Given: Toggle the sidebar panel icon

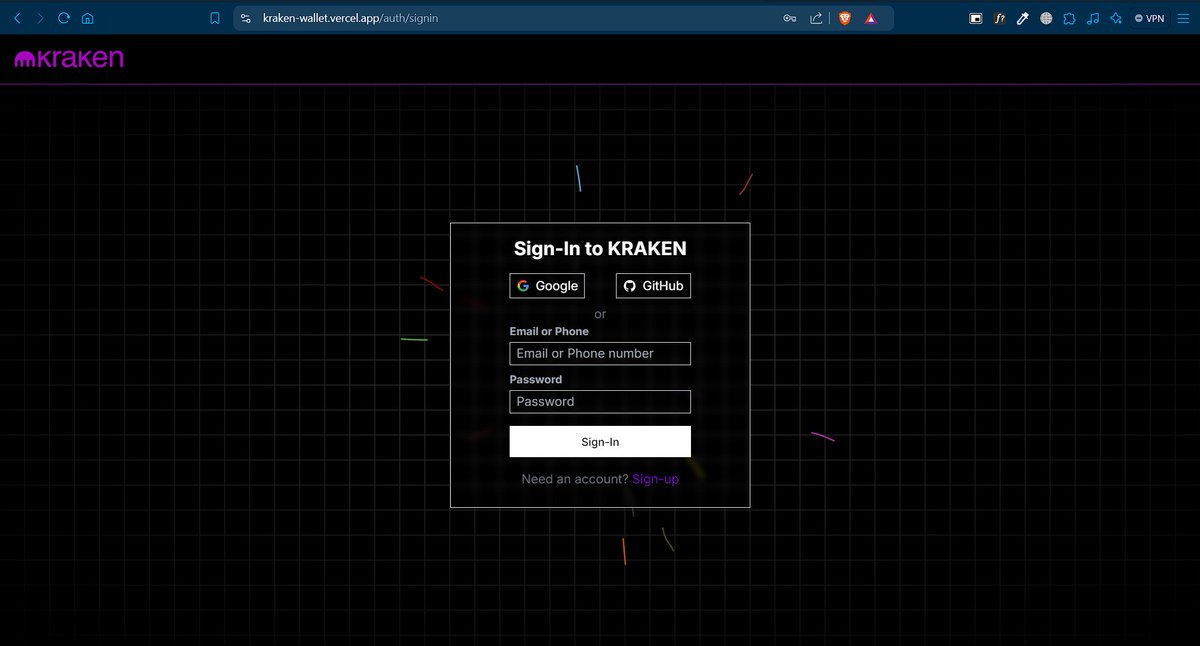Looking at the screenshot, I should pos(976,18).
